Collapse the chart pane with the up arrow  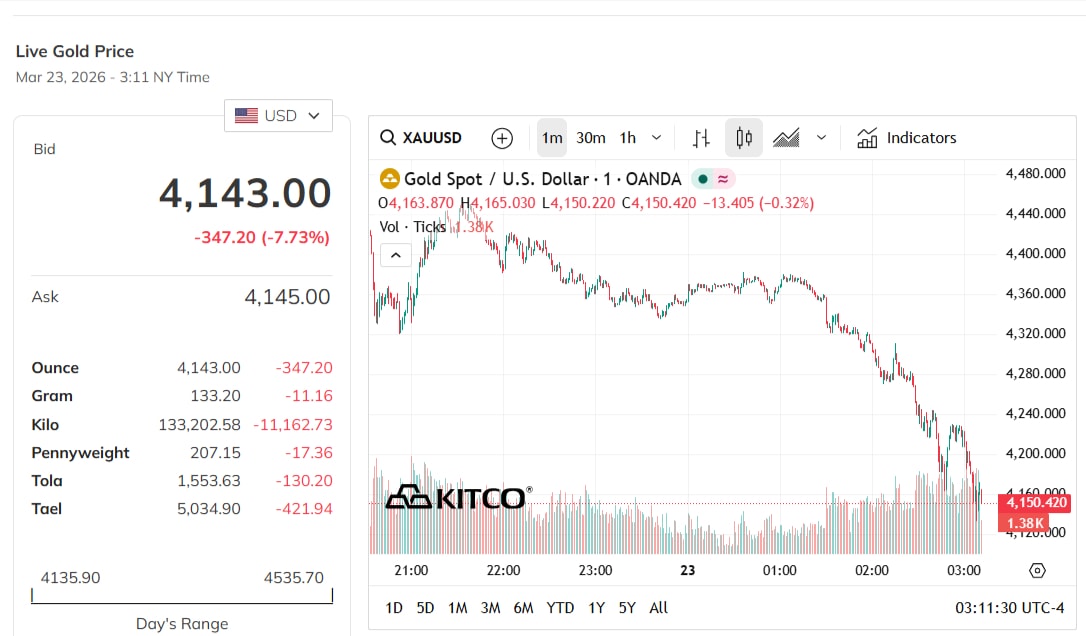point(396,255)
